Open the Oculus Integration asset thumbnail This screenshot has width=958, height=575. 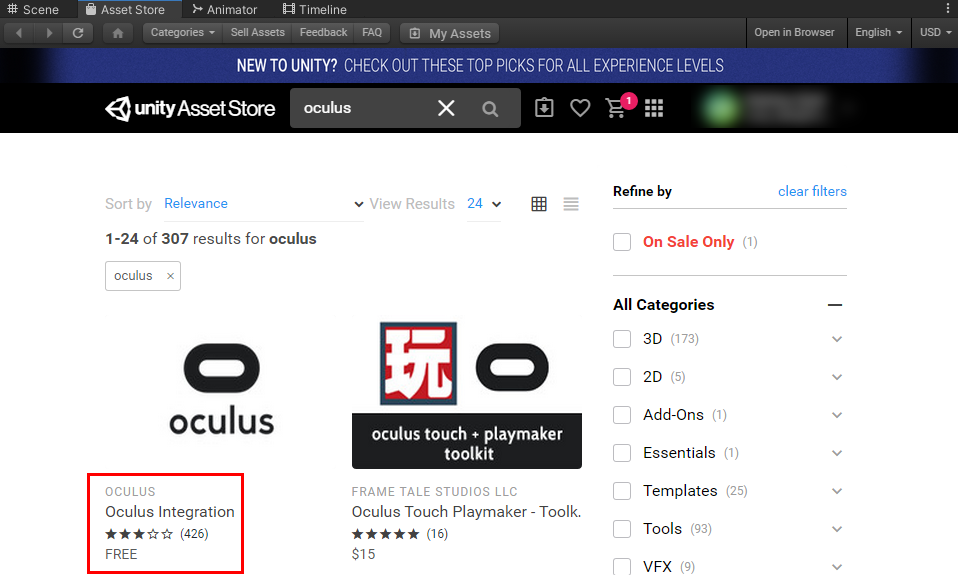221,392
